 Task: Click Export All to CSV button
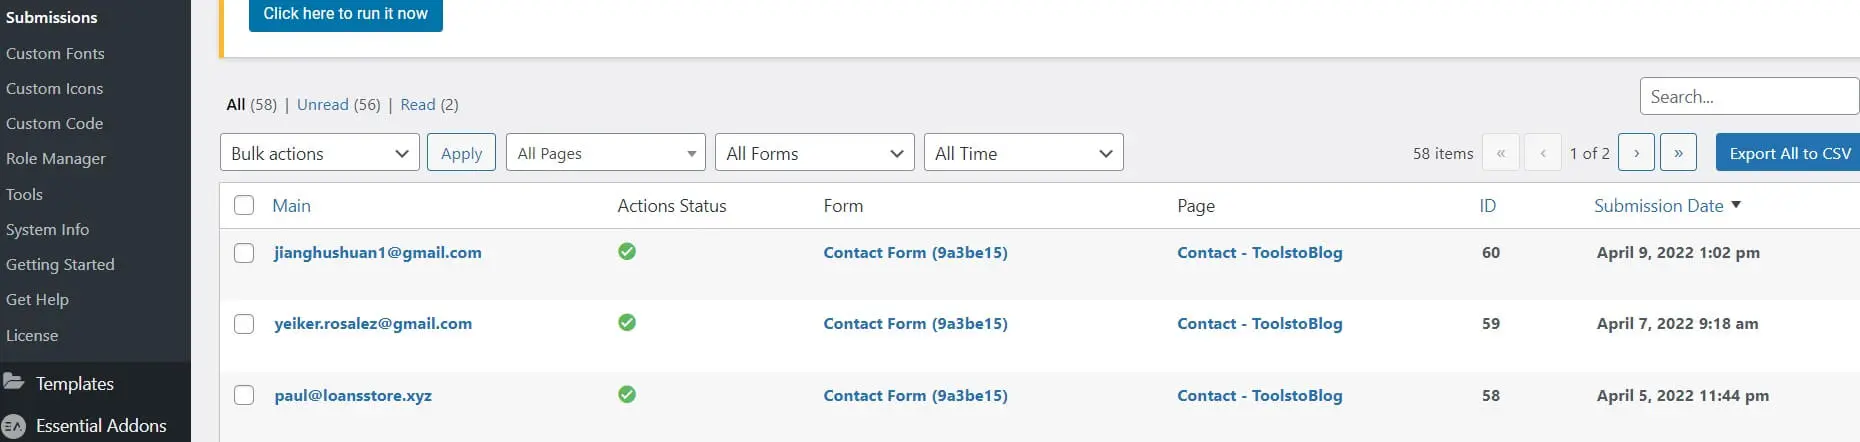pos(1788,153)
